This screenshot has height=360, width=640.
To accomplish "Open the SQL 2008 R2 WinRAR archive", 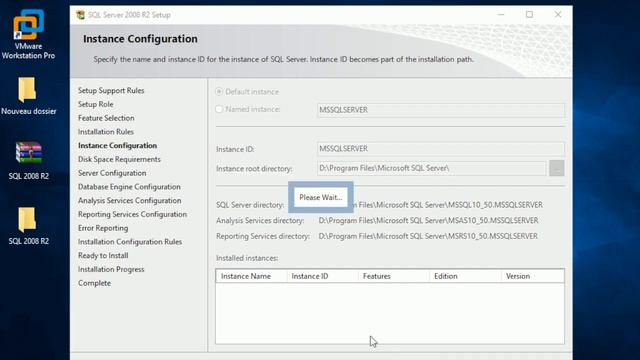I will [28, 160].
